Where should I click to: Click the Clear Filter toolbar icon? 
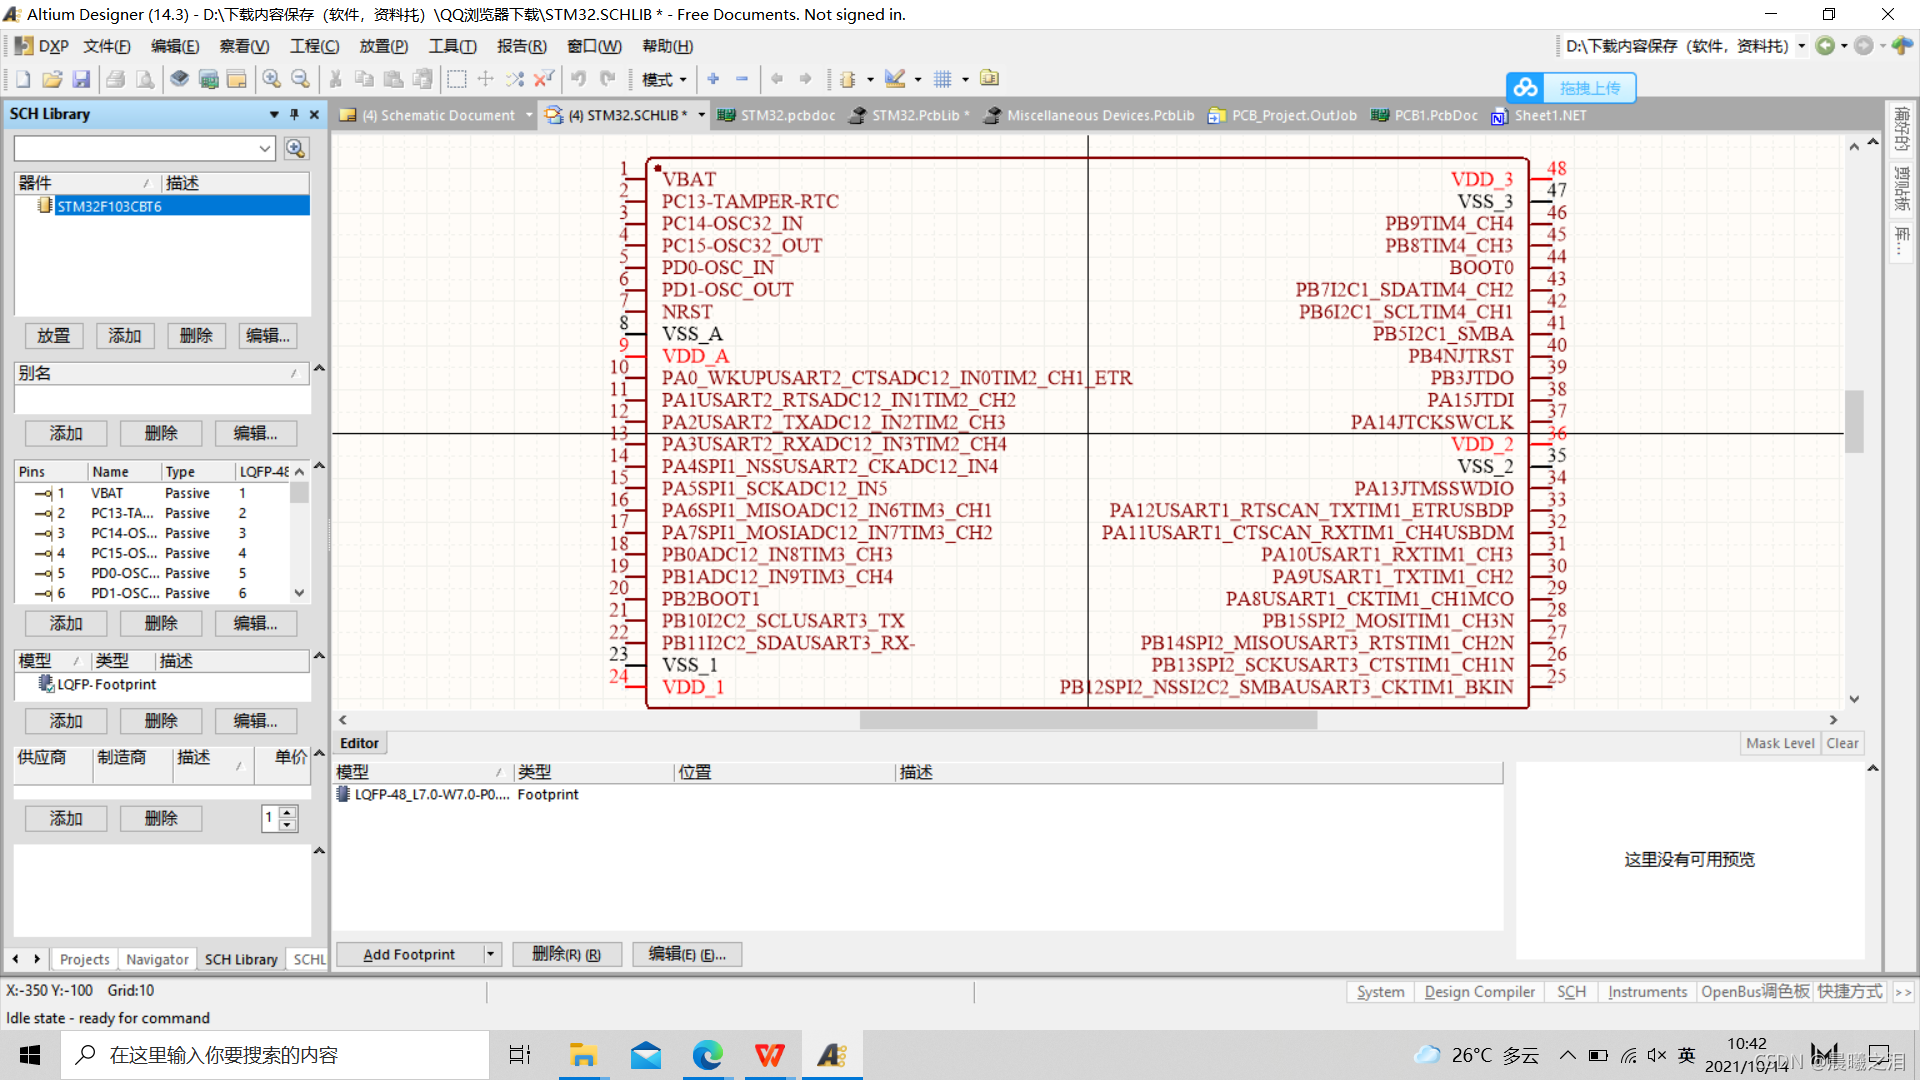coord(544,79)
